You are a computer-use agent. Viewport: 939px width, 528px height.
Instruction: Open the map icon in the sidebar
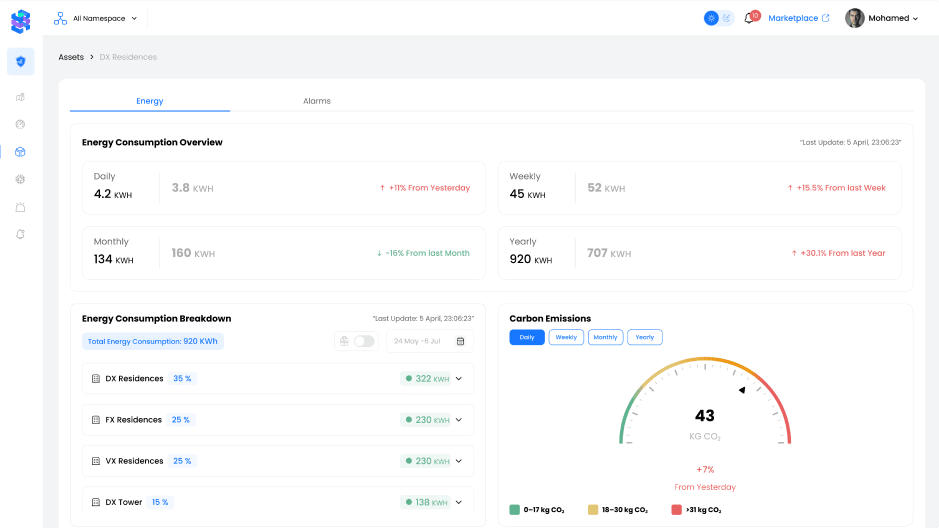click(x=20, y=97)
